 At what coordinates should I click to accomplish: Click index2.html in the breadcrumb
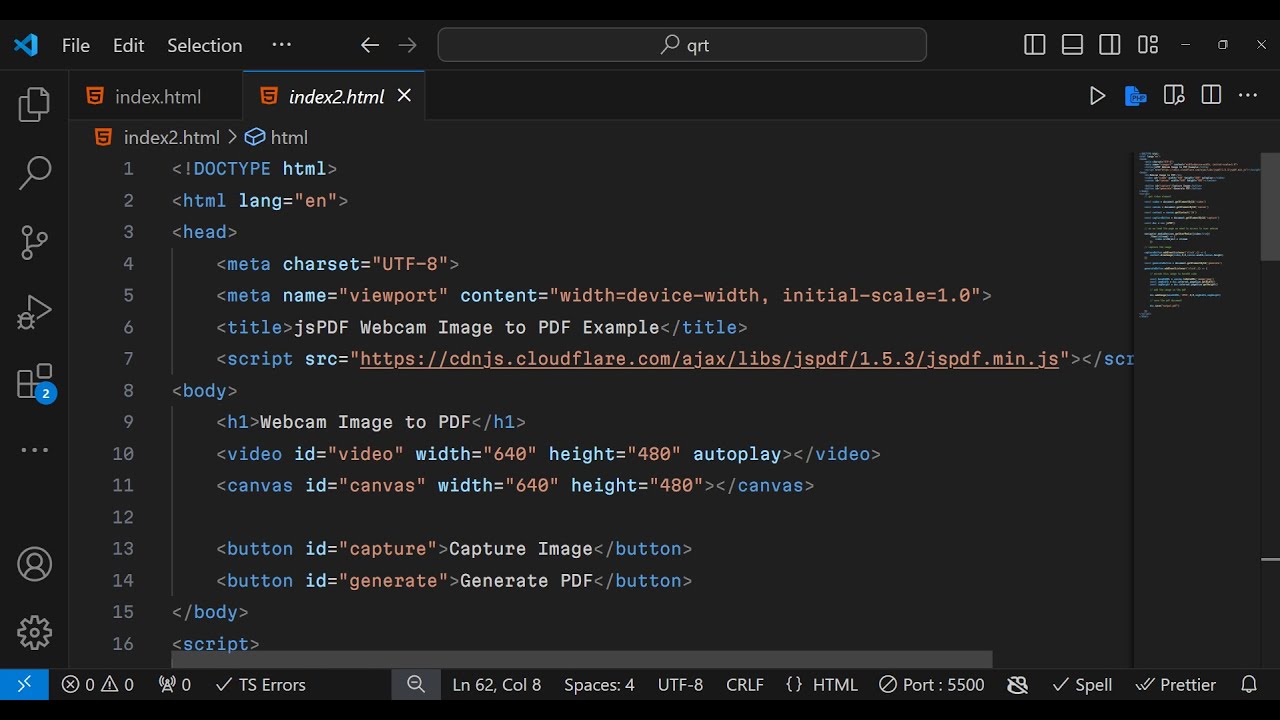tap(171, 138)
